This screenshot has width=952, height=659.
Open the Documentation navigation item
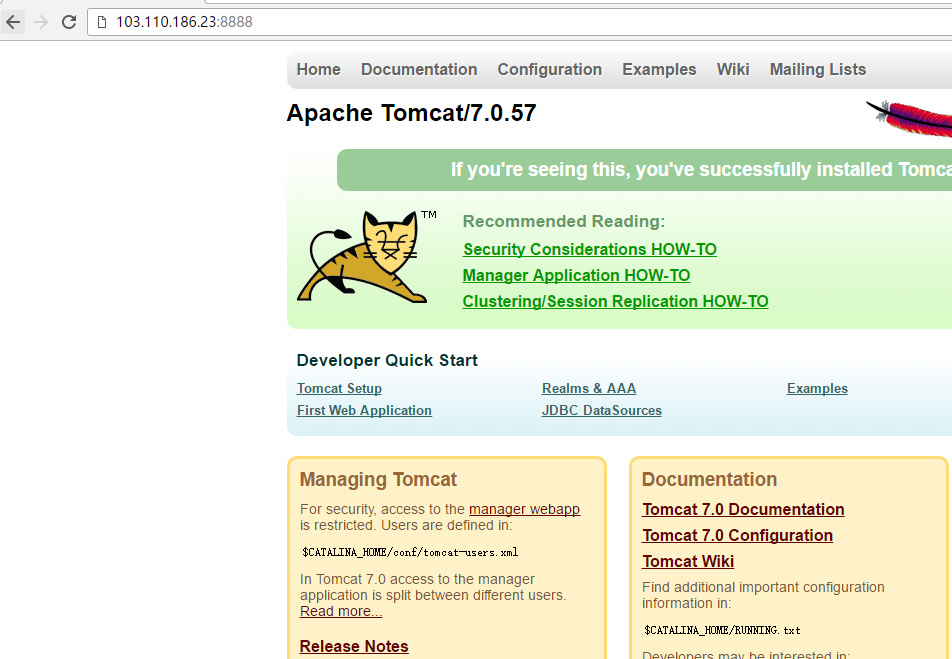pyautogui.click(x=419, y=69)
